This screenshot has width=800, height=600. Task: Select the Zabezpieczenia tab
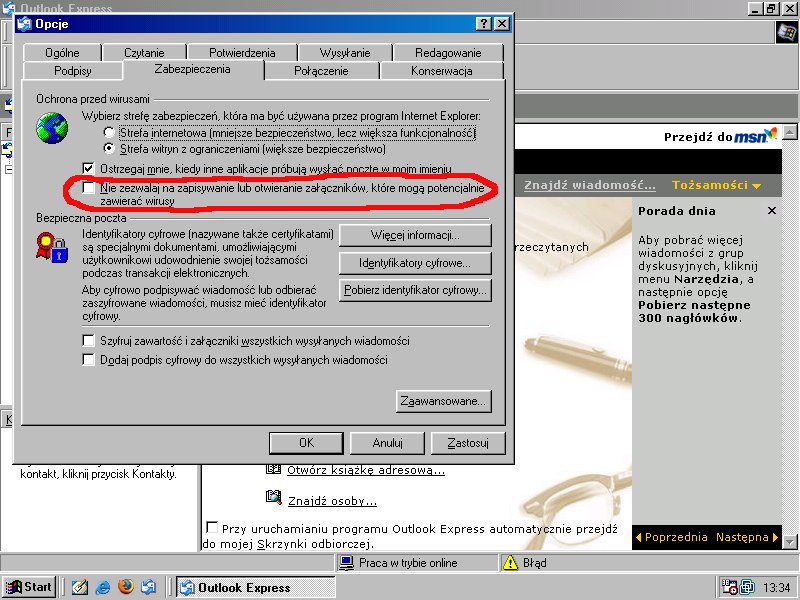[192, 69]
